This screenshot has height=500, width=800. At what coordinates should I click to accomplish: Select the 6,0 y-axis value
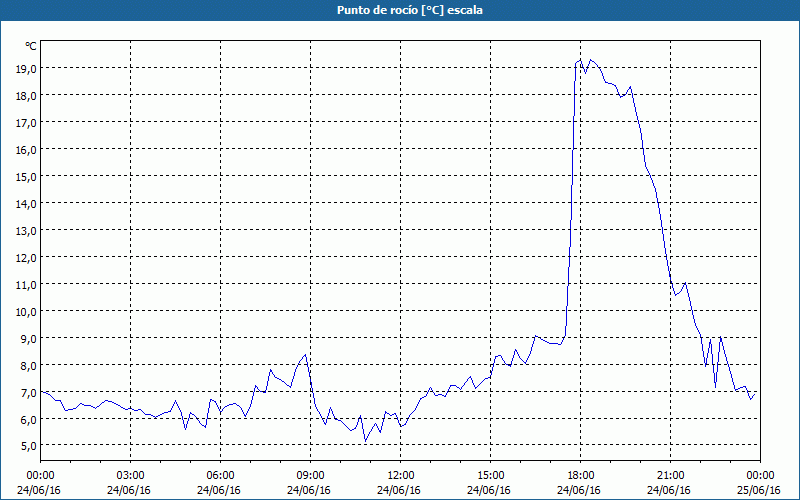pos(29,420)
